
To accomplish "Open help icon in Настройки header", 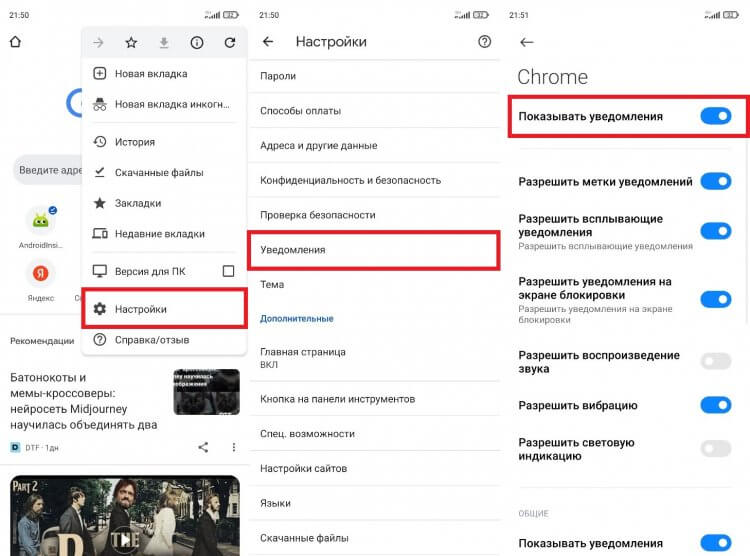I will [485, 42].
